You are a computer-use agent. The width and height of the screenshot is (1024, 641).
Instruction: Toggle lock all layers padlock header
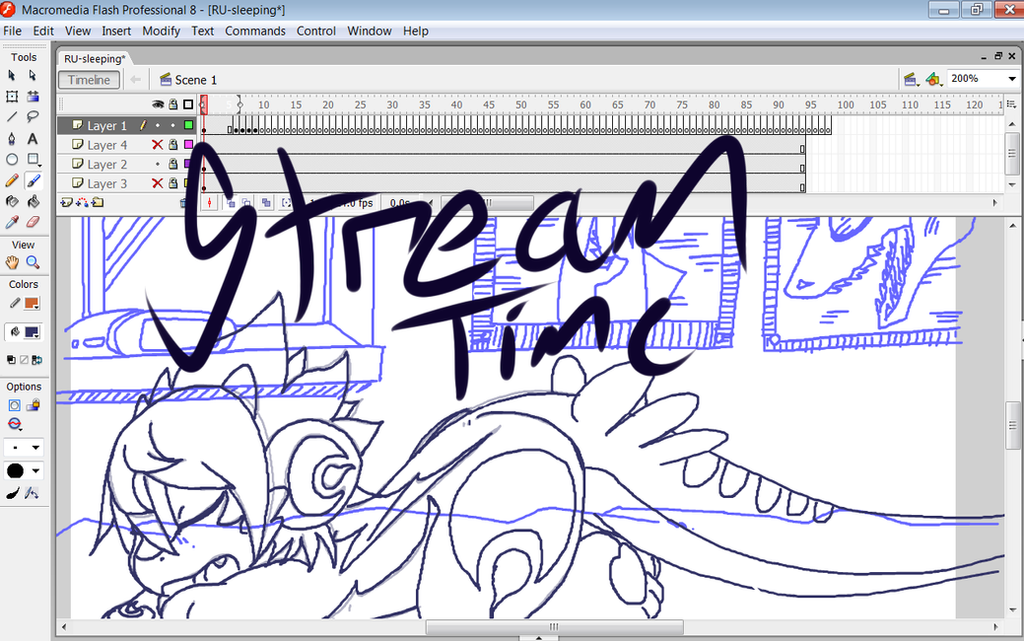point(173,104)
